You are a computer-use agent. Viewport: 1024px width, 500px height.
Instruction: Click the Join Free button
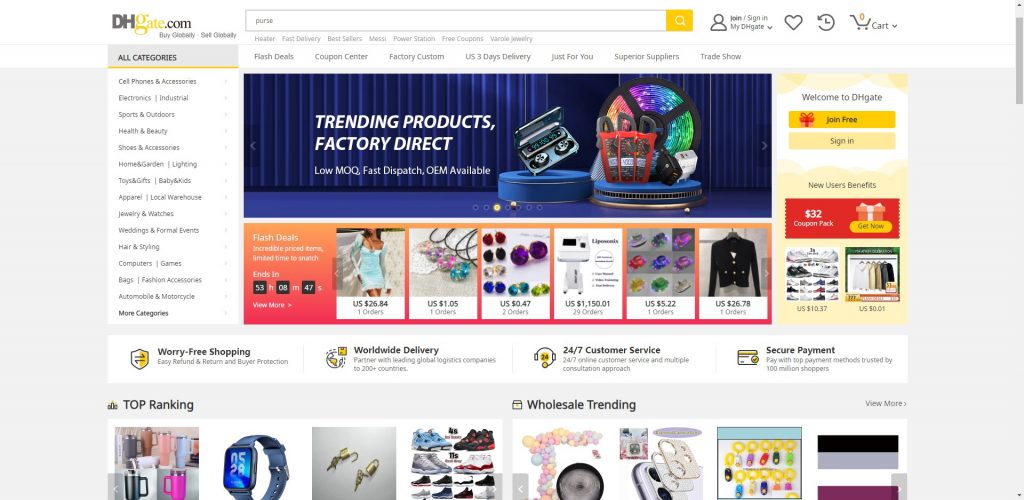842,119
